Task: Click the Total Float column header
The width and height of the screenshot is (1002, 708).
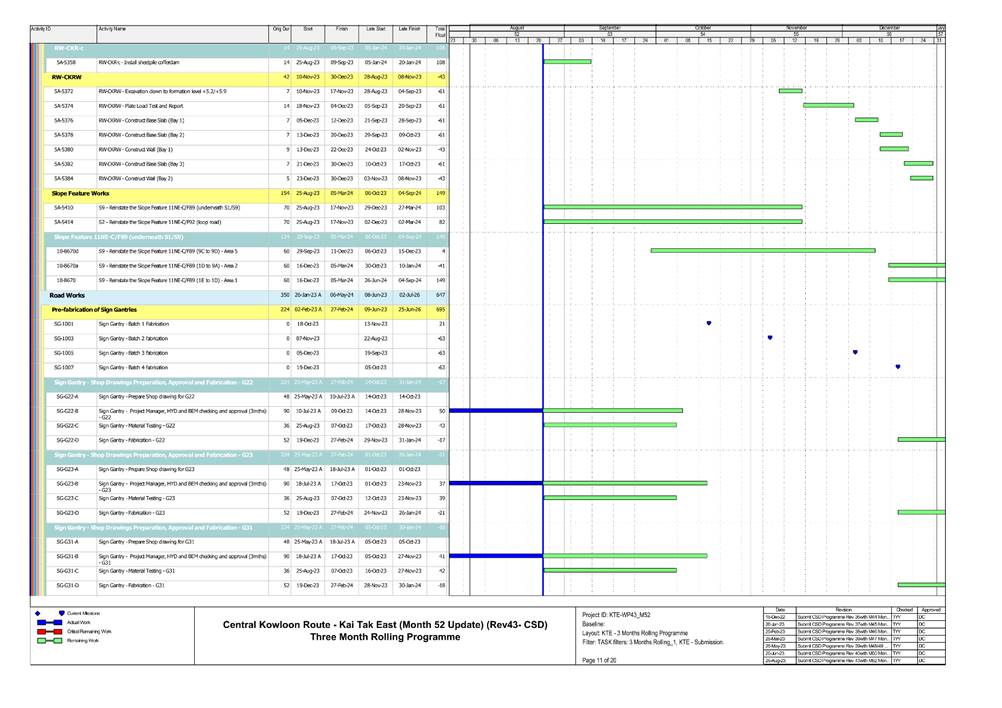Action: pos(439,34)
